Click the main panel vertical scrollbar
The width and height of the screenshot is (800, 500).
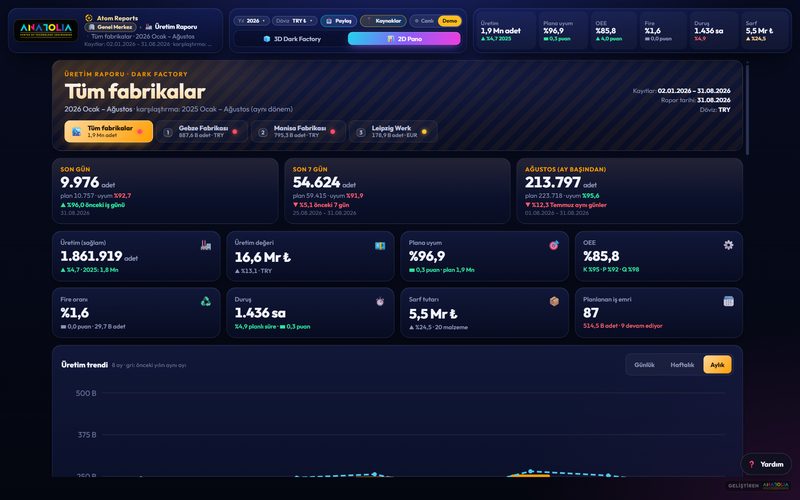click(x=747, y=108)
